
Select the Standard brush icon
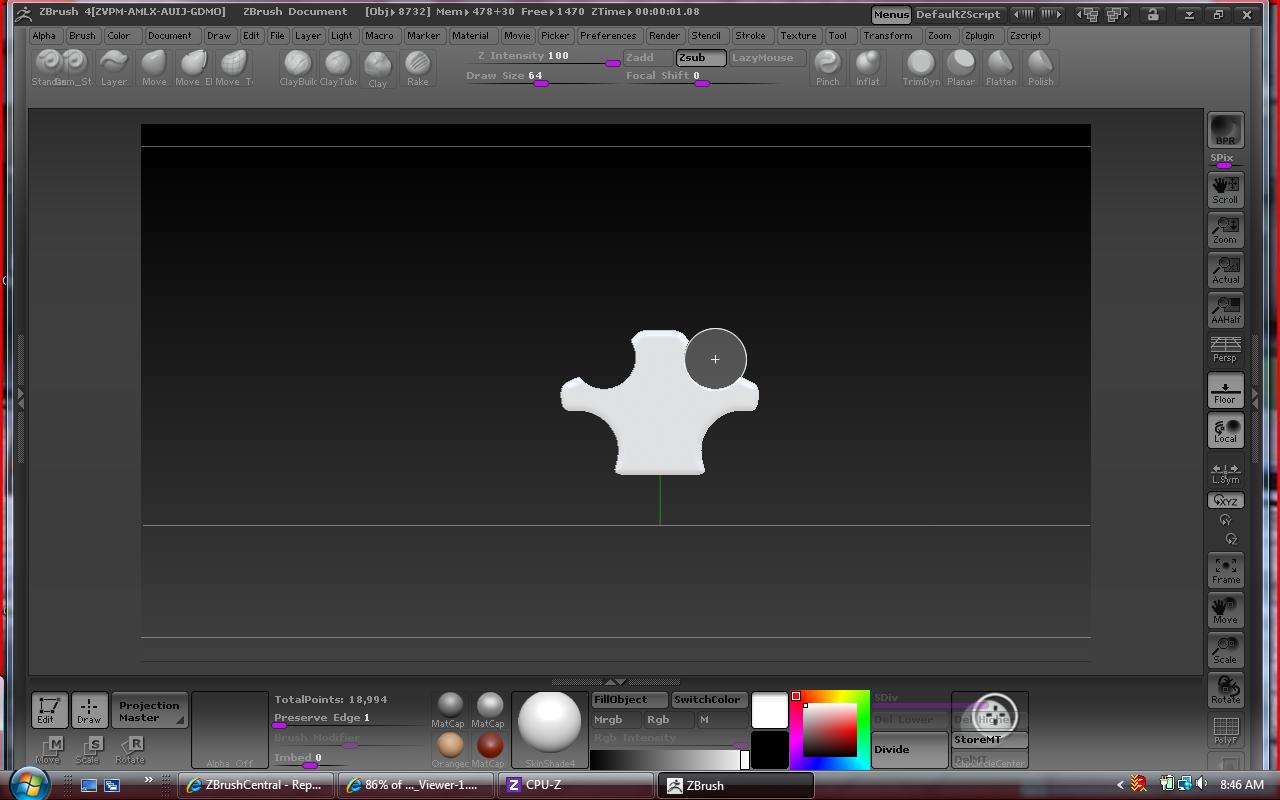pos(47,67)
